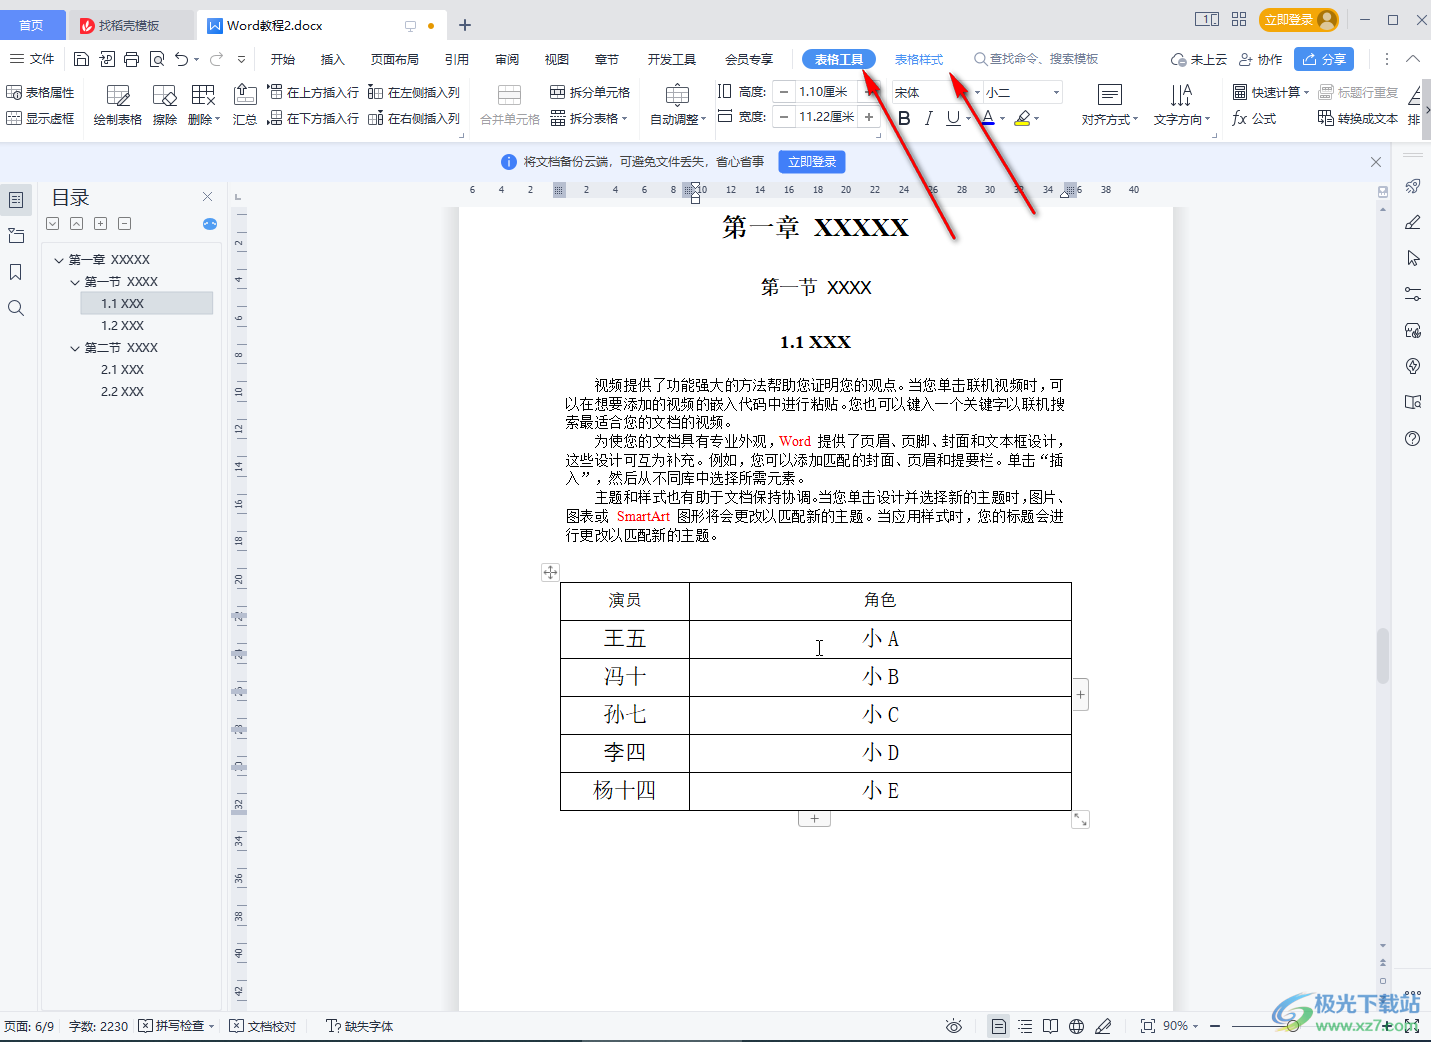Open font color picker dropdown arrow
The width and height of the screenshot is (1431, 1042).
click(x=1002, y=119)
